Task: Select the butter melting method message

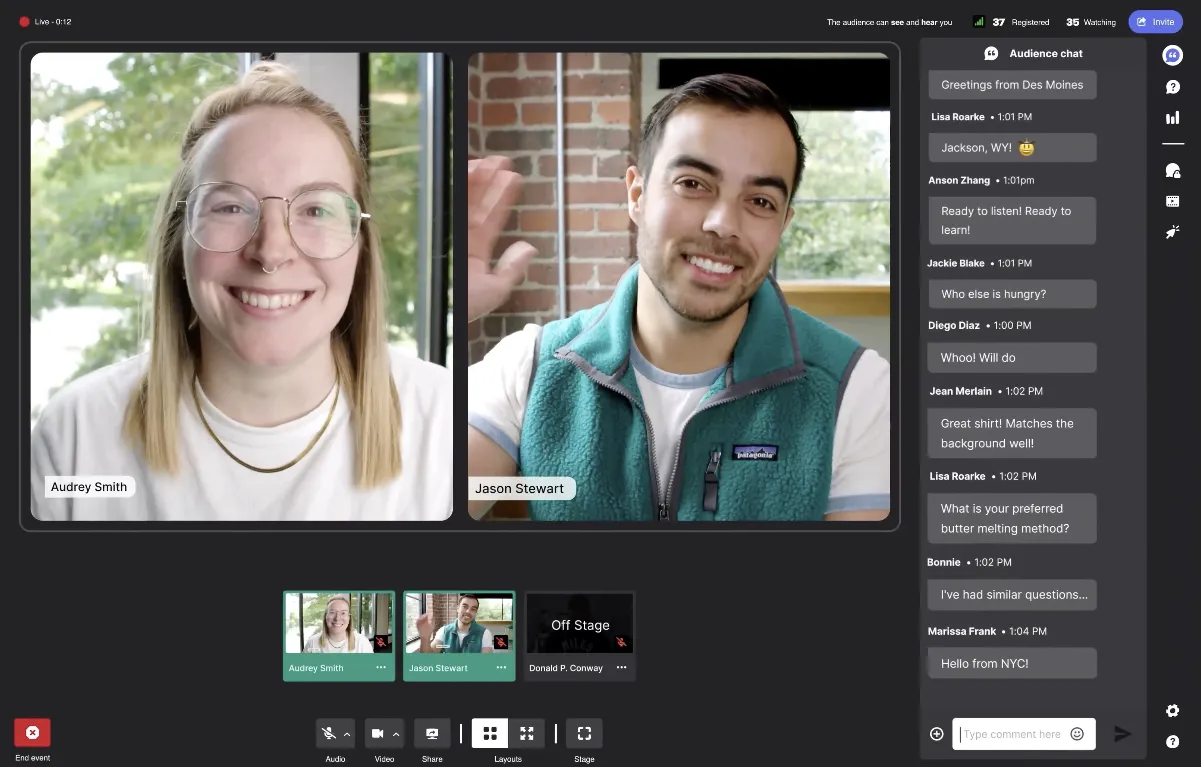Action: (1012, 518)
